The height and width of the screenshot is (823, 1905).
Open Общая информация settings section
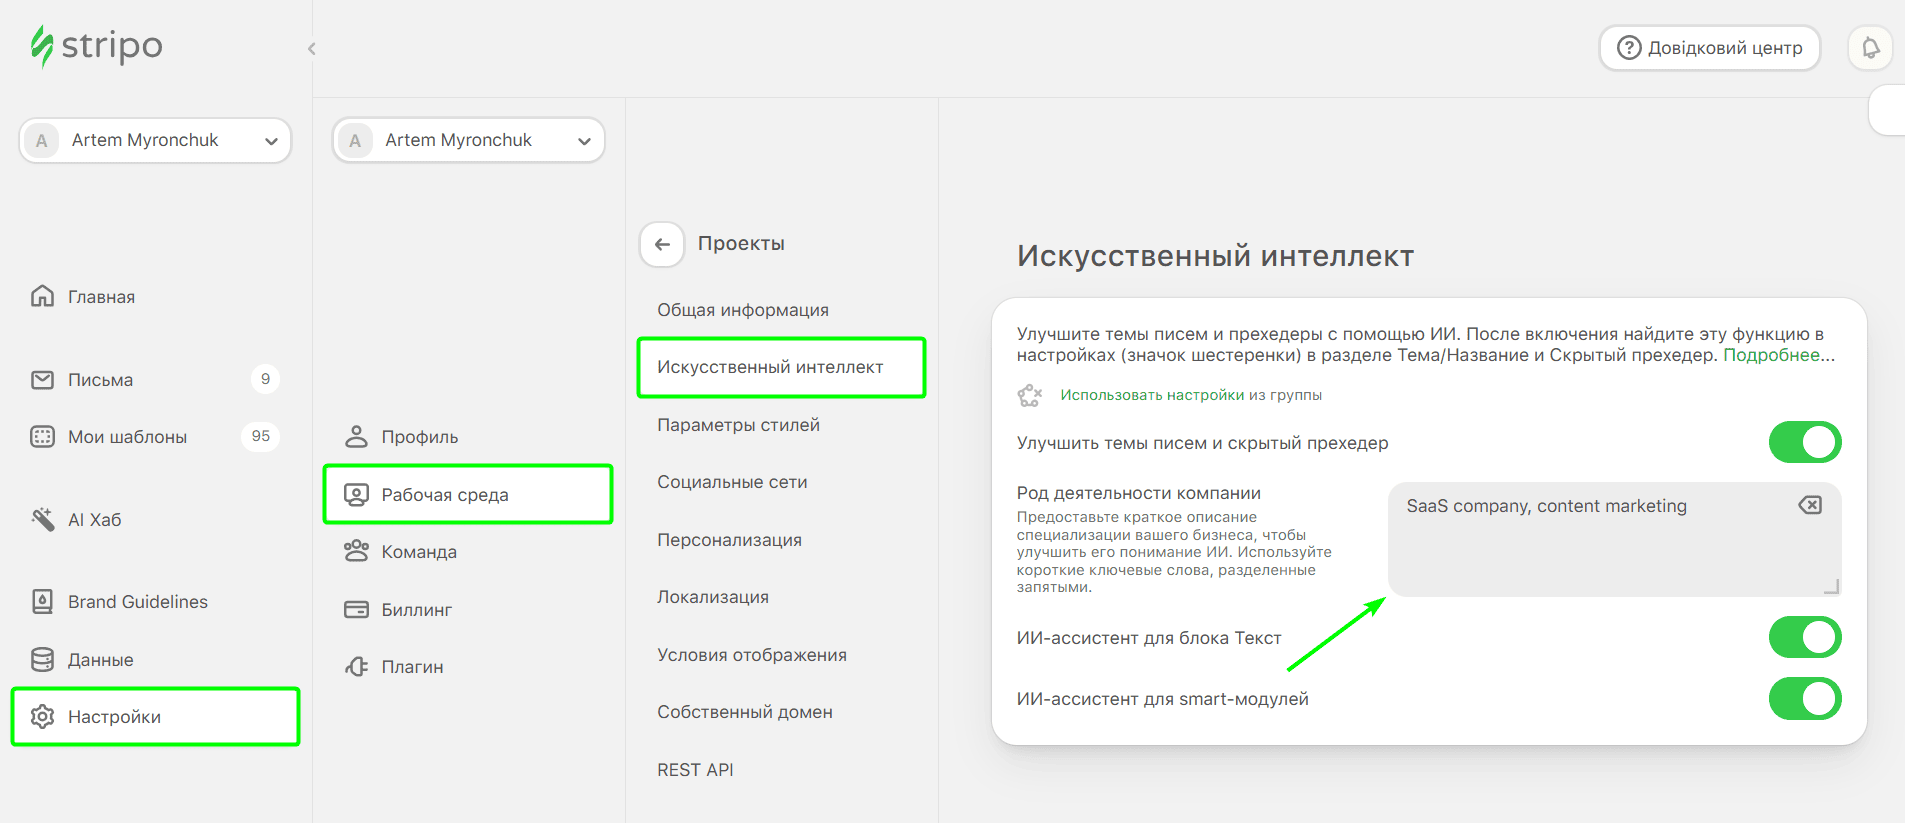point(743,310)
